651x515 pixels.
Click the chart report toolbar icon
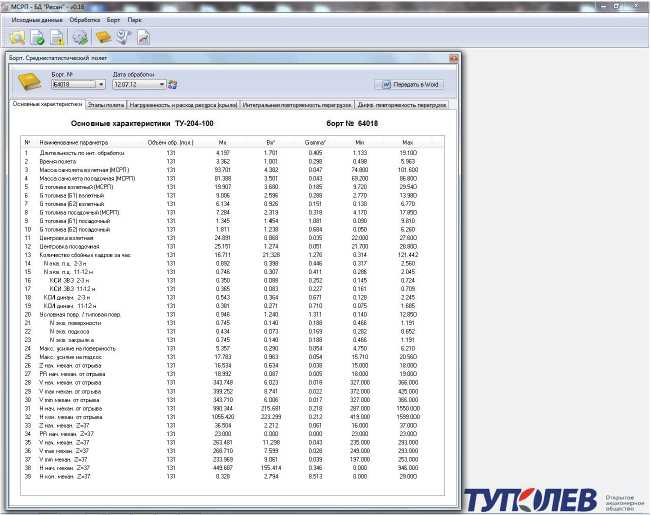point(144,38)
